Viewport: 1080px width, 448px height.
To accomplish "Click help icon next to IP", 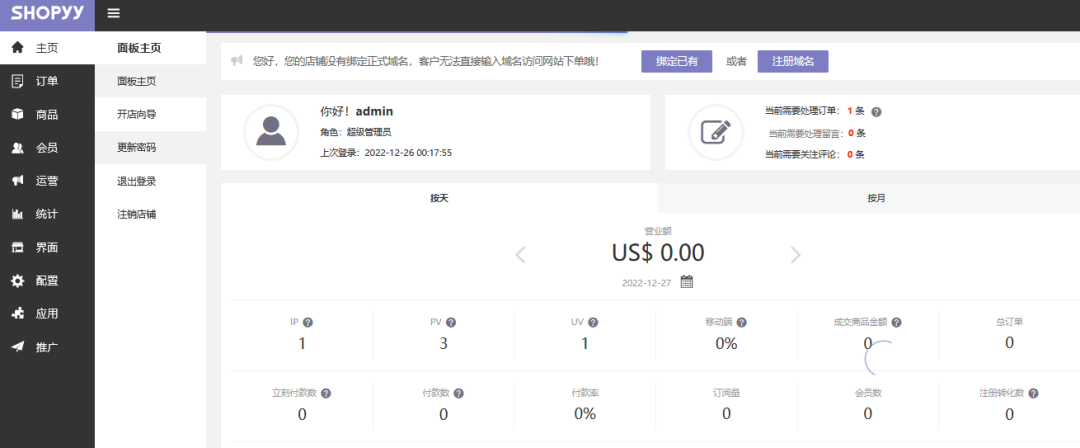I will [x=308, y=322].
